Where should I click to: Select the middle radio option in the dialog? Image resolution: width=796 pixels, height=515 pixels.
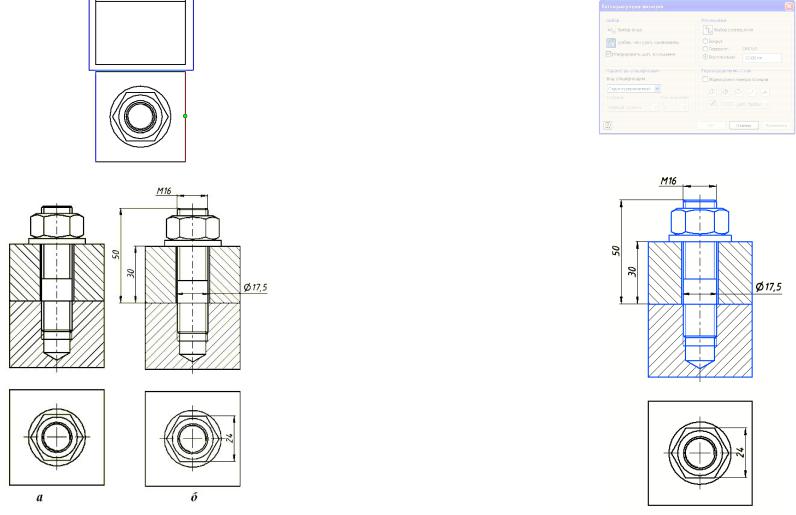pyautogui.click(x=705, y=49)
